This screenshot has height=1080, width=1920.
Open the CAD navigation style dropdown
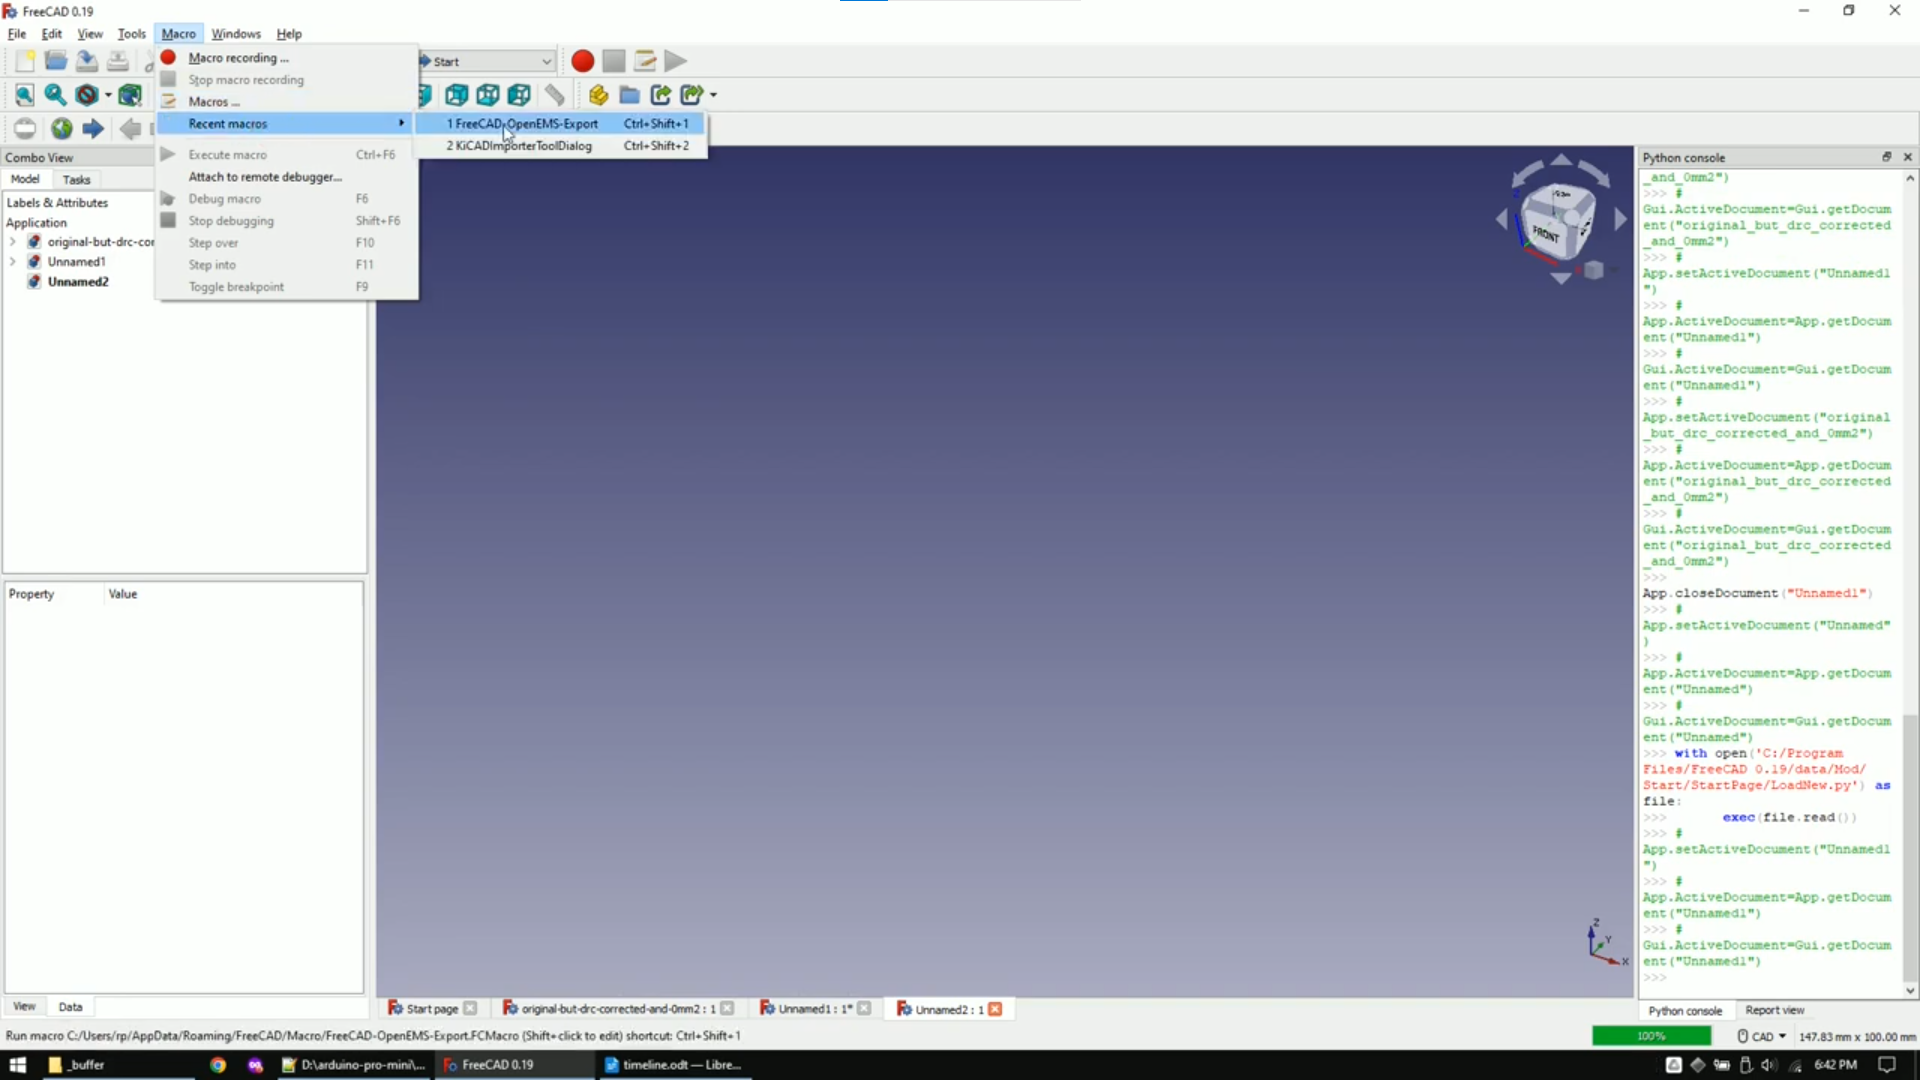1762,1037
